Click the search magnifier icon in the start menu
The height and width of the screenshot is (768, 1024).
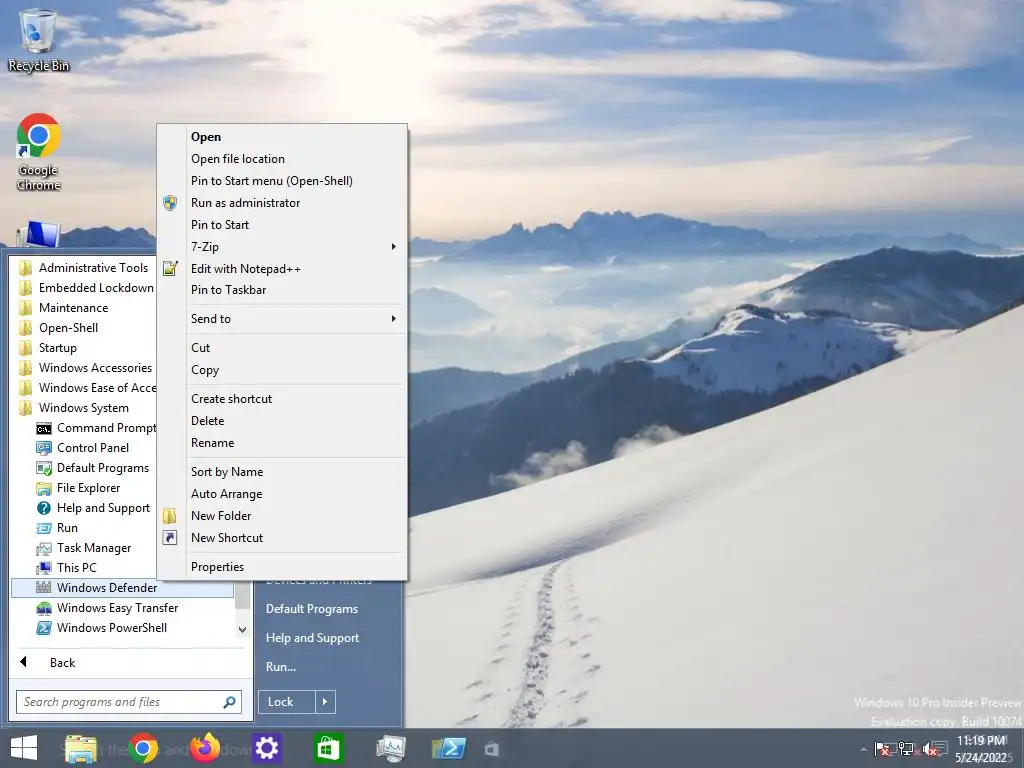tap(229, 702)
